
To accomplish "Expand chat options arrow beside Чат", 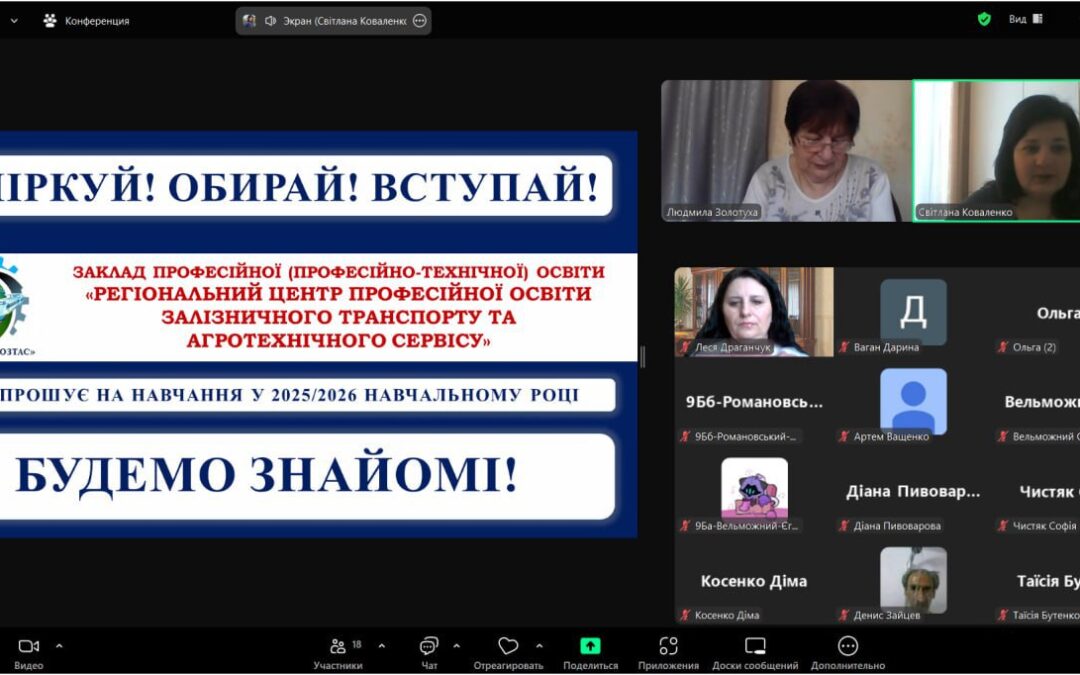I will [457, 646].
